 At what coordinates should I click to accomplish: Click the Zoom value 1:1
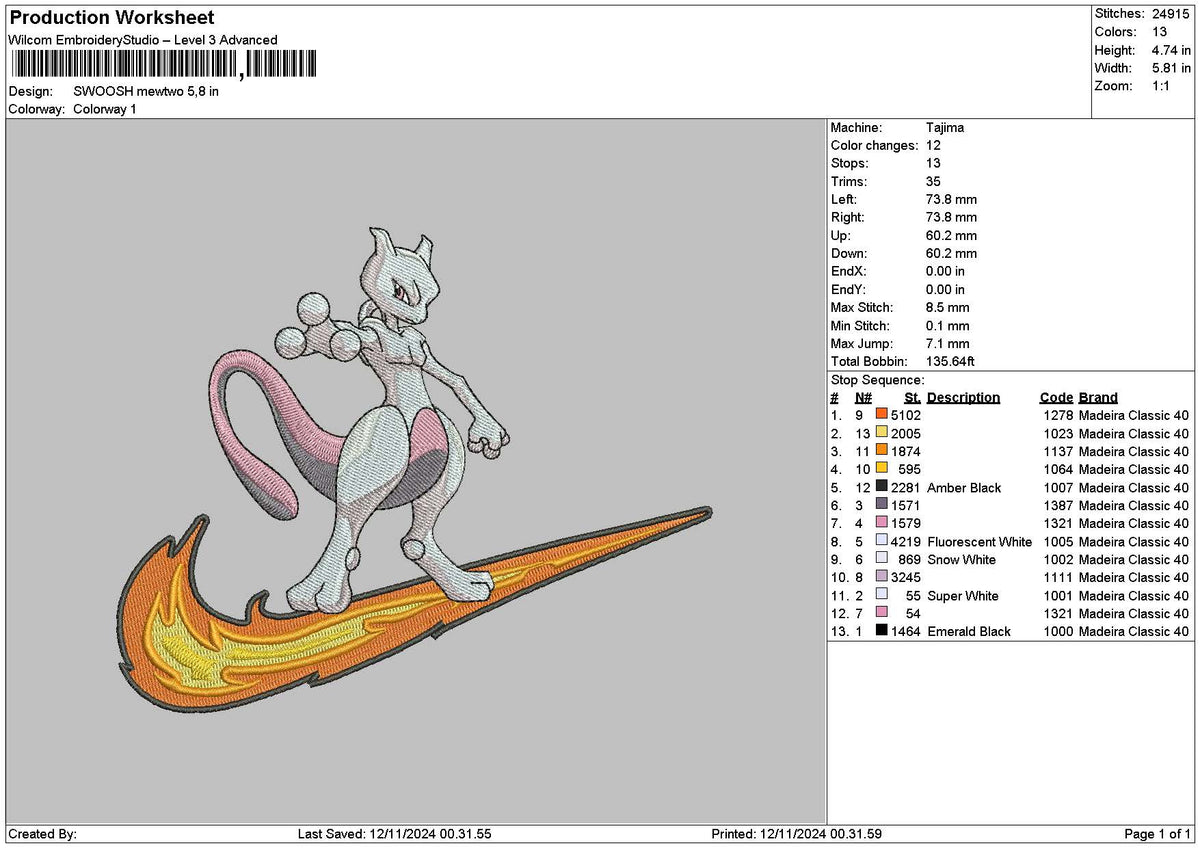(x=1162, y=86)
